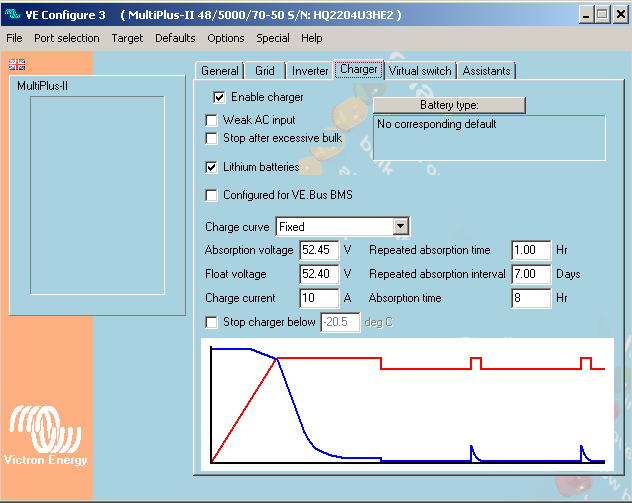The width and height of the screenshot is (632, 503).
Task: Enable the Stop charger below checkbox
Action: coord(211,322)
